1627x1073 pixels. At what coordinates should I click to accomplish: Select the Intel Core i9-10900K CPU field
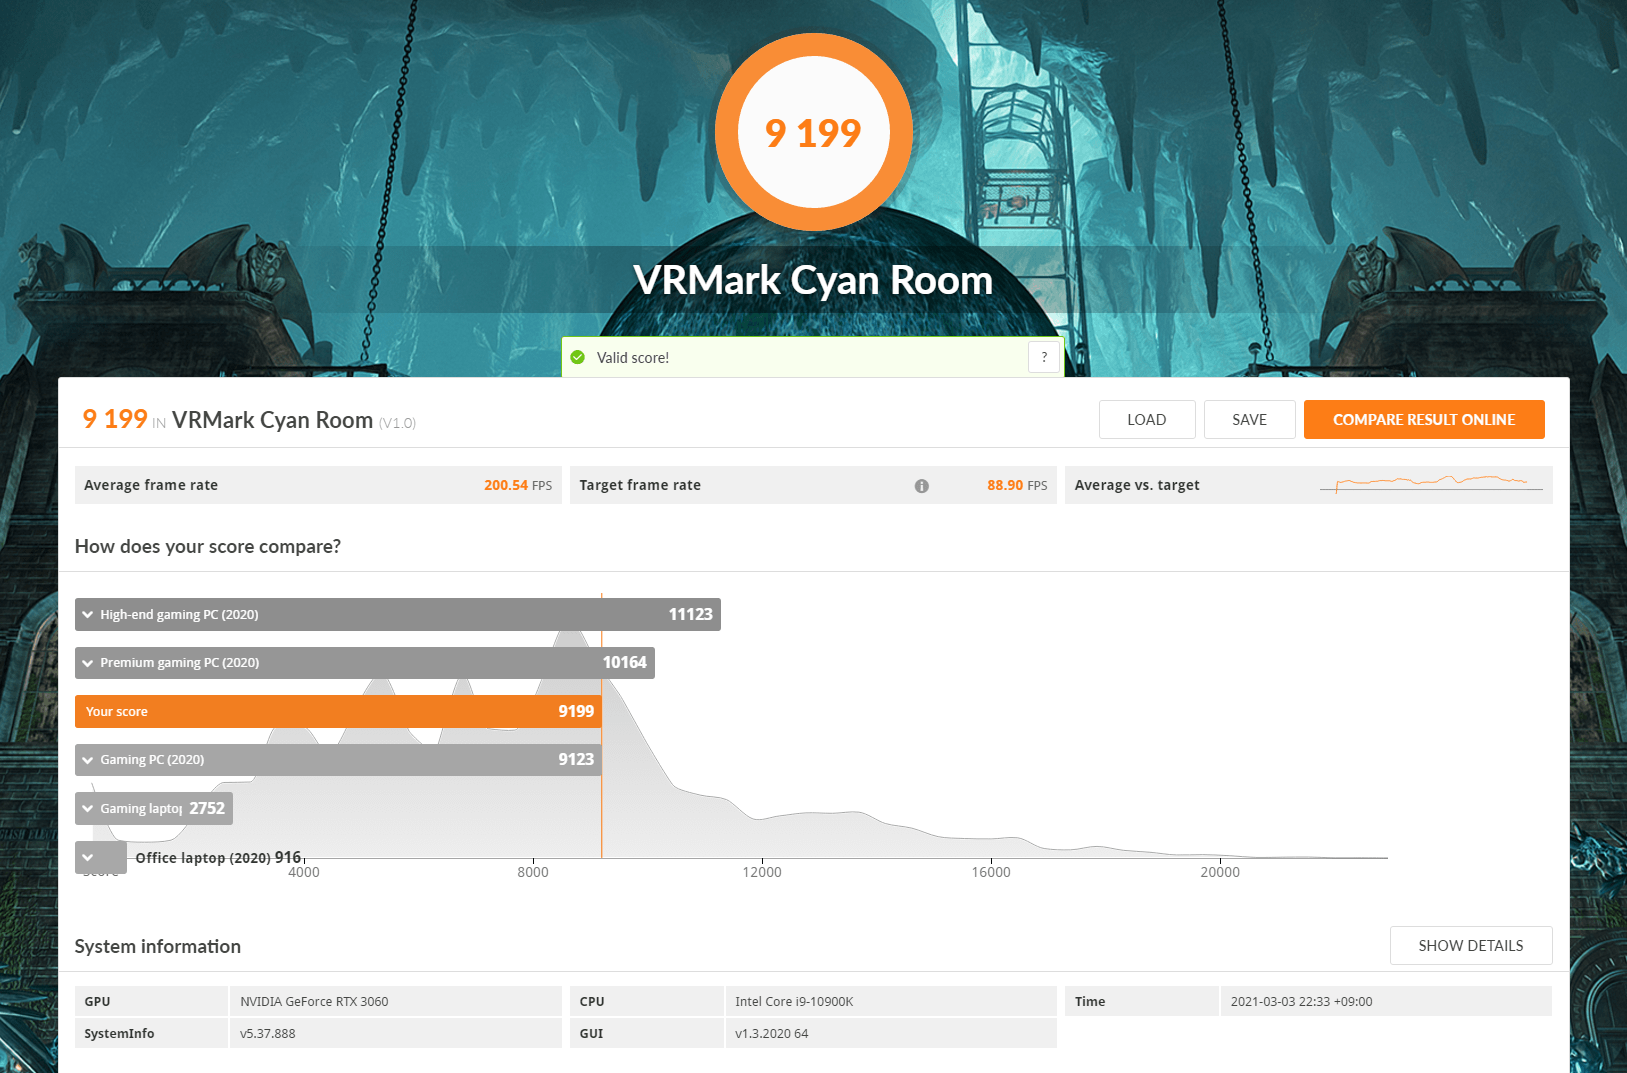(x=890, y=1001)
